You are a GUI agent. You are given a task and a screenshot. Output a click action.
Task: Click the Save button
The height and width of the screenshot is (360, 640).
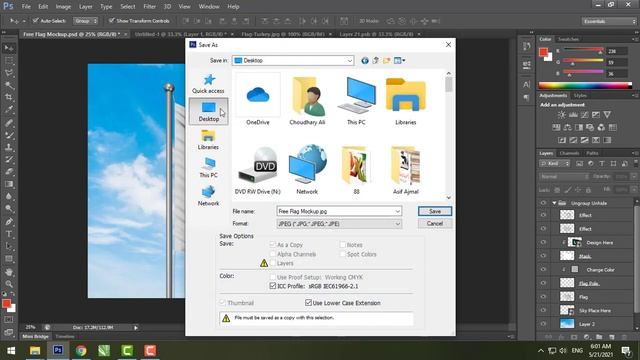[435, 211]
